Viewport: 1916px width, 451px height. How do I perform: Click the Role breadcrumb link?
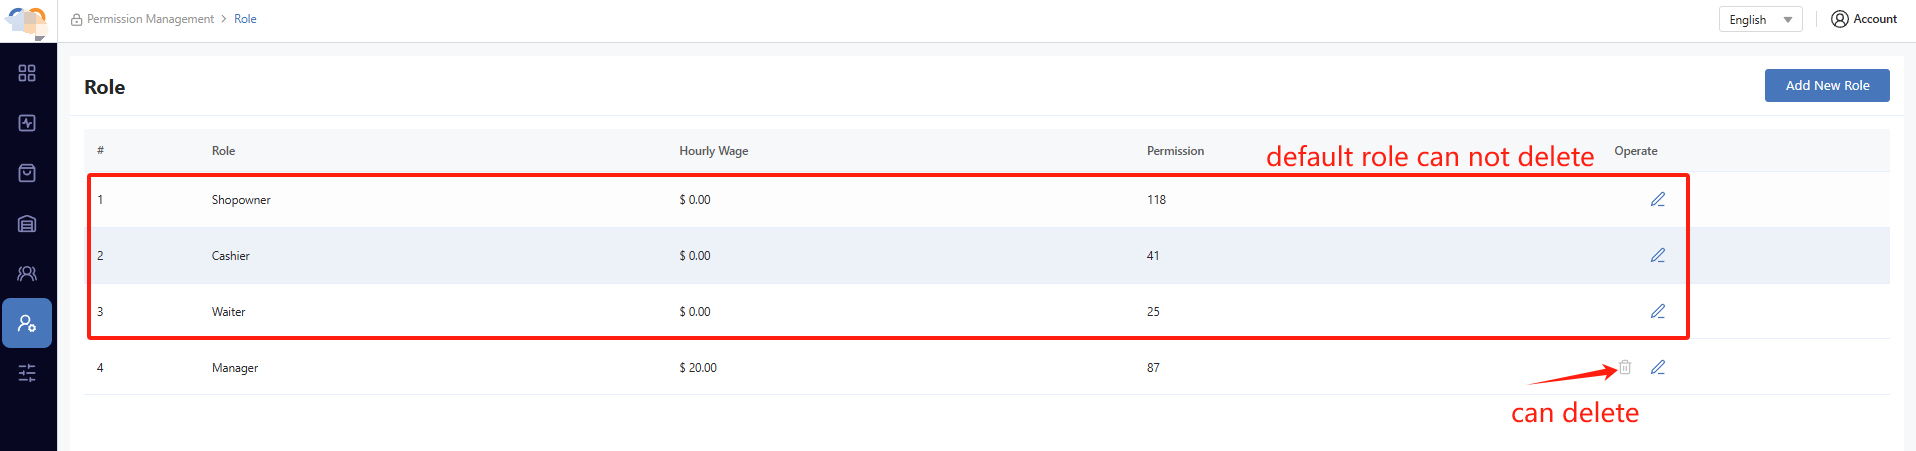coord(245,19)
